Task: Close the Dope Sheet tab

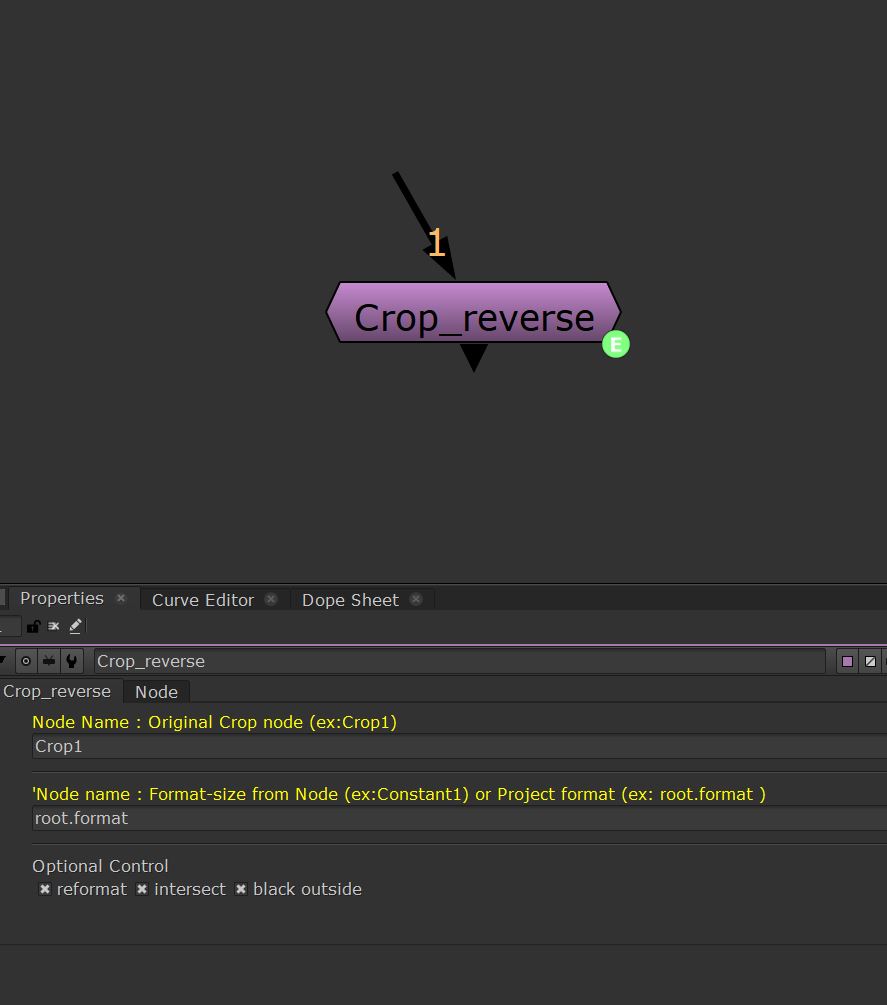Action: pos(416,600)
